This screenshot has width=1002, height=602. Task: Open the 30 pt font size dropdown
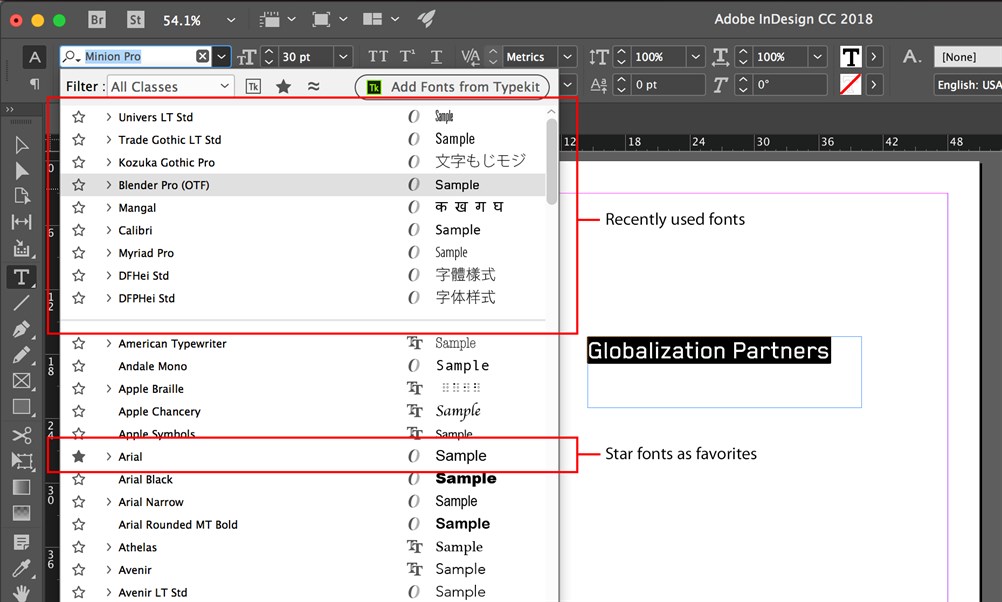[x=341, y=57]
